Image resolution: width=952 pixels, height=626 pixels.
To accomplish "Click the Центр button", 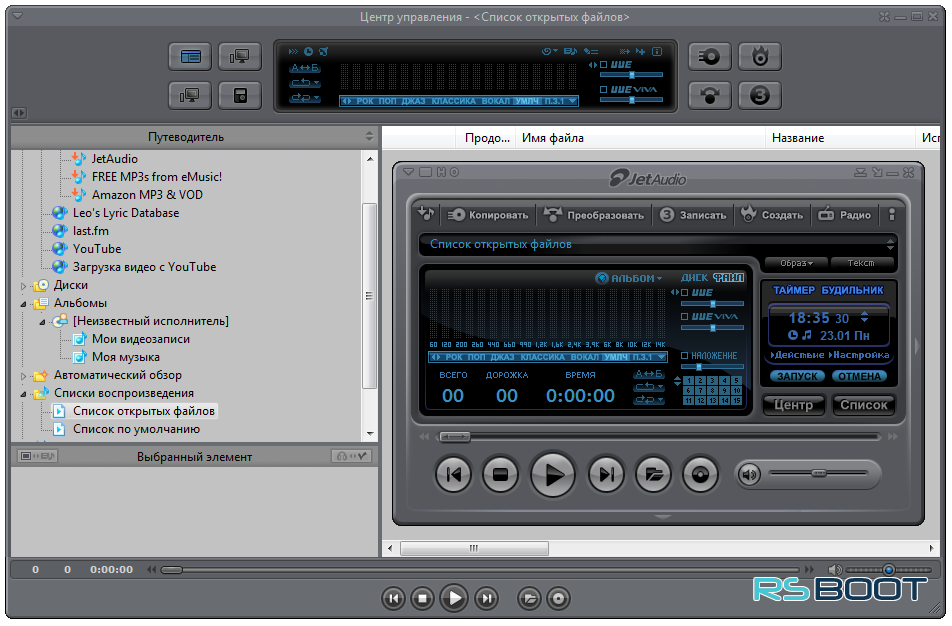I will pos(793,405).
